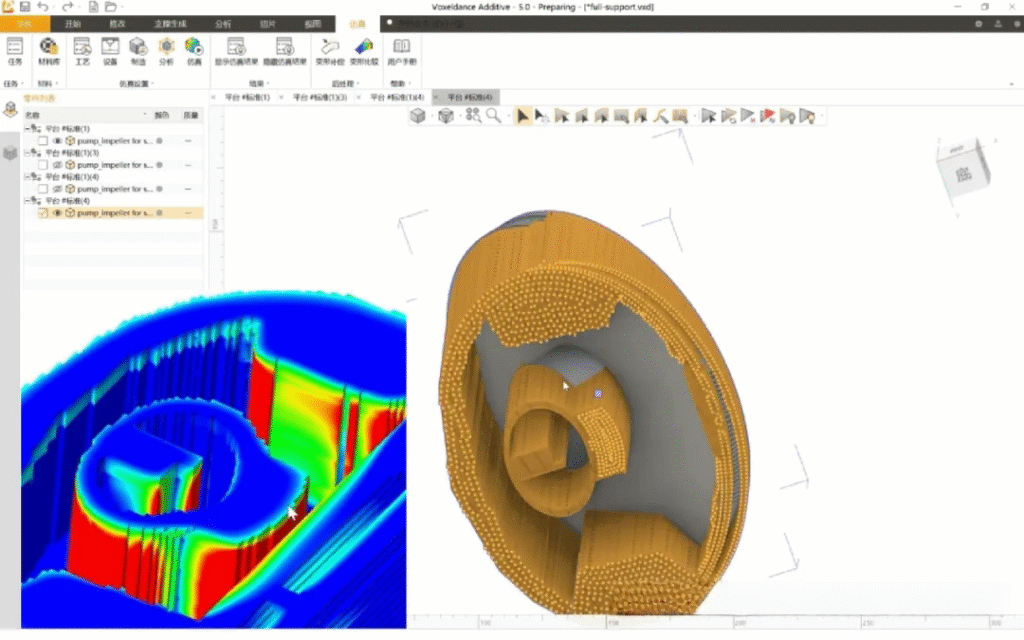Image resolution: width=1024 pixels, height=640 pixels.
Task: Click the 任务 task icon in ribbon
Action: [14, 49]
